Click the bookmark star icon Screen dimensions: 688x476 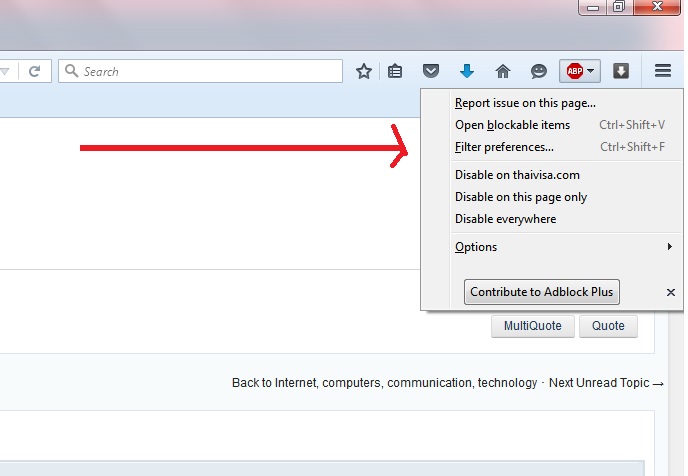pyautogui.click(x=364, y=71)
